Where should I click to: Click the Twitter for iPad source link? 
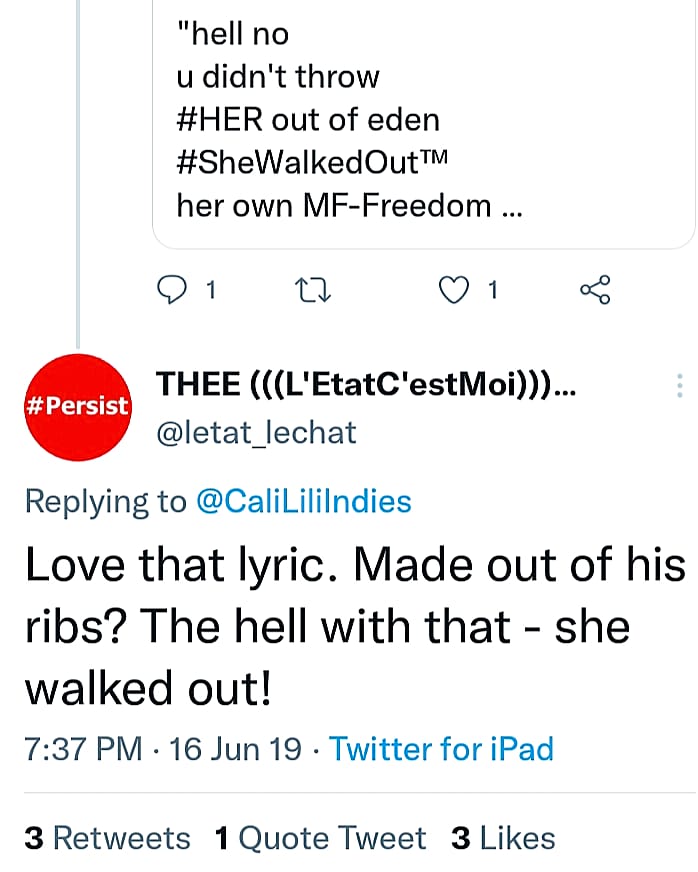pos(441,748)
